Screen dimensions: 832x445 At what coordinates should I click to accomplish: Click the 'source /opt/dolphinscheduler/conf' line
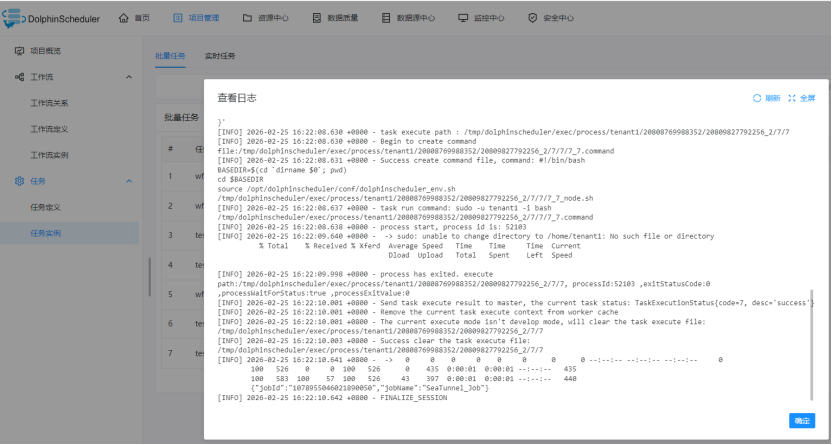click(x=336, y=189)
